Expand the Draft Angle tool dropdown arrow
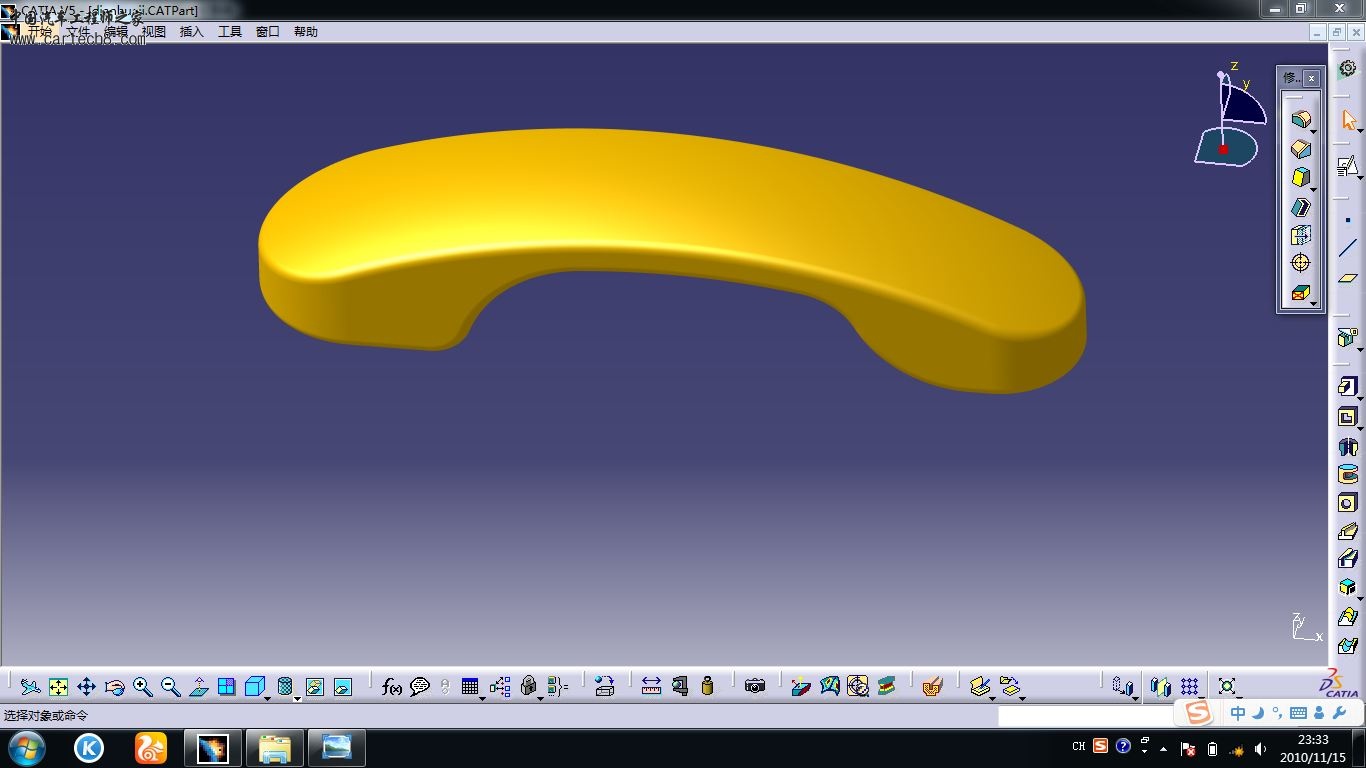This screenshot has width=1366, height=768. point(1313,189)
